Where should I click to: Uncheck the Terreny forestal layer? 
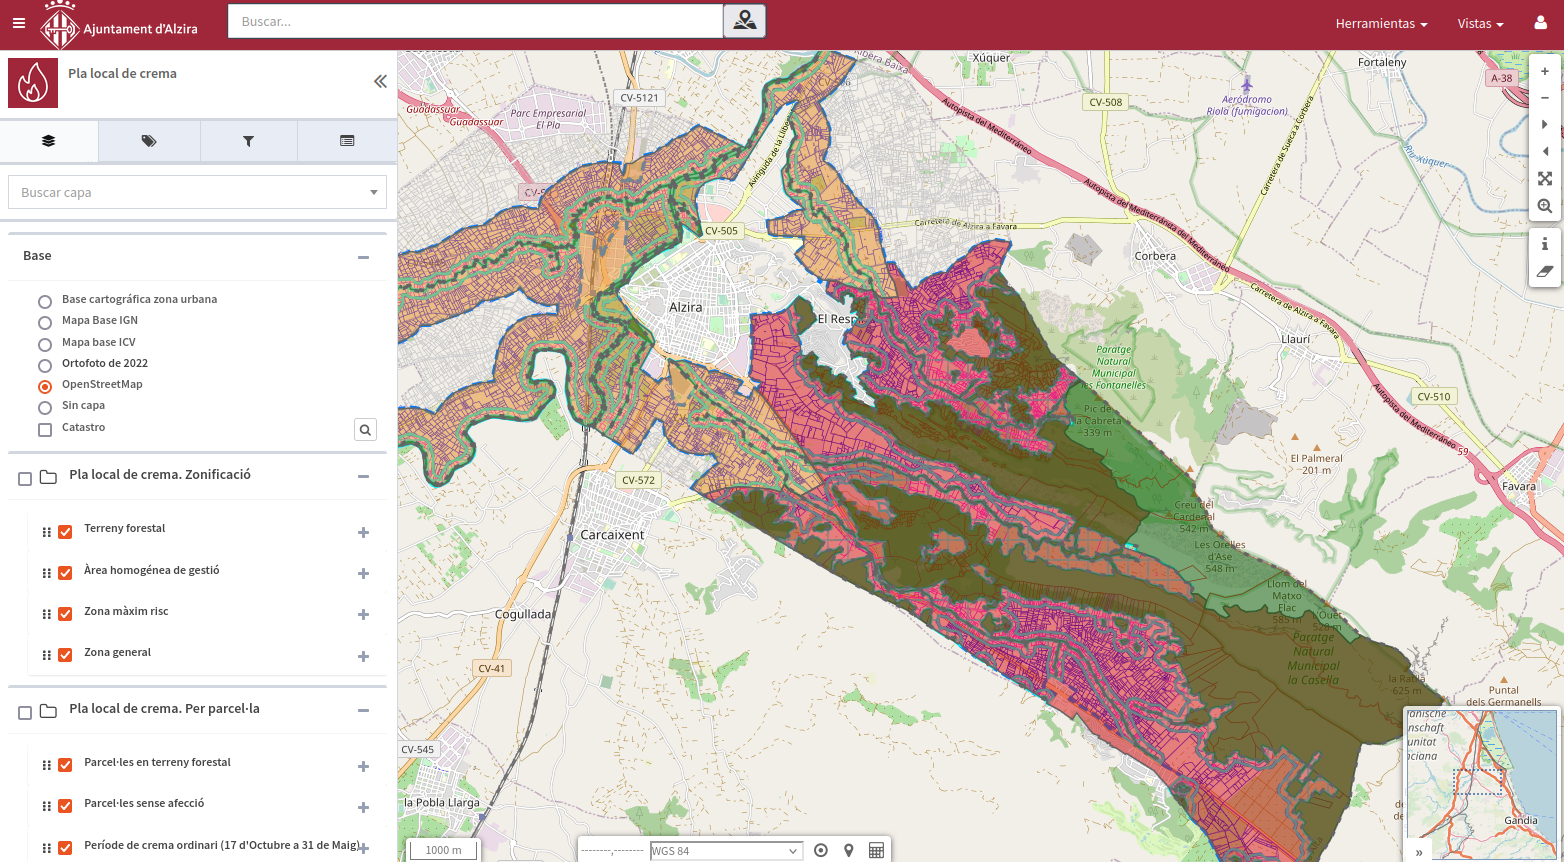[65, 532]
